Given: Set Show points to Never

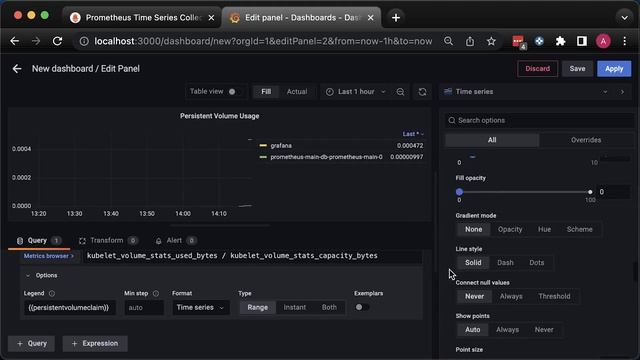Looking at the screenshot, I should 544,330.
